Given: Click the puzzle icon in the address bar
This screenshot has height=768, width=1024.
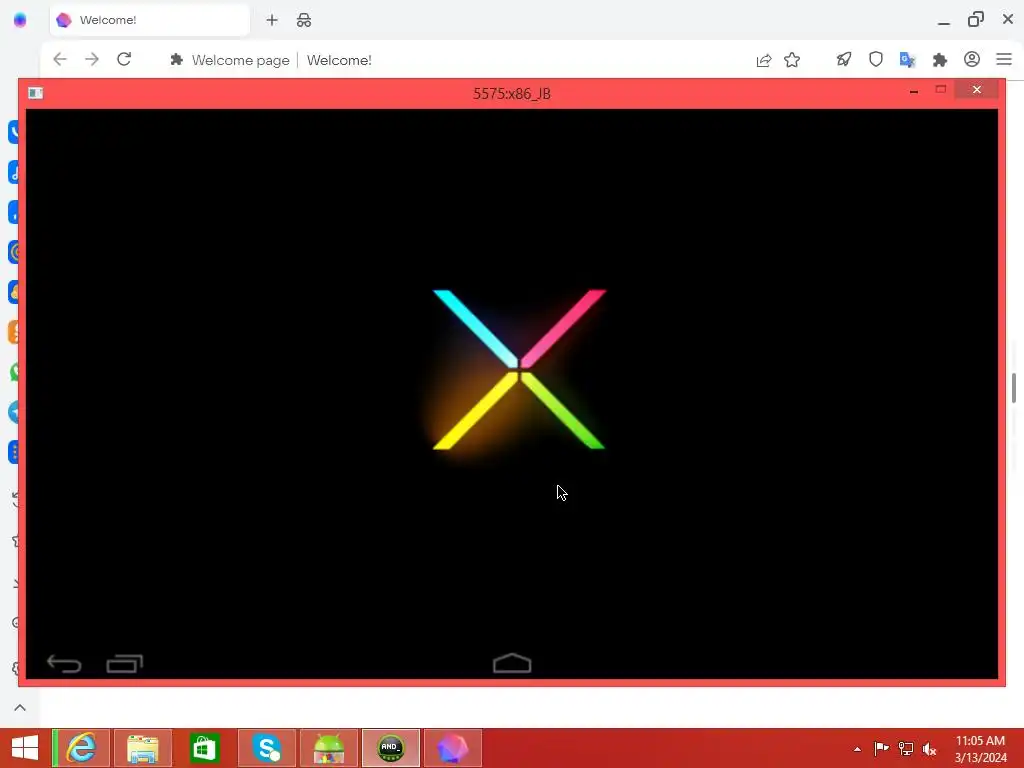Looking at the screenshot, I should 176,60.
